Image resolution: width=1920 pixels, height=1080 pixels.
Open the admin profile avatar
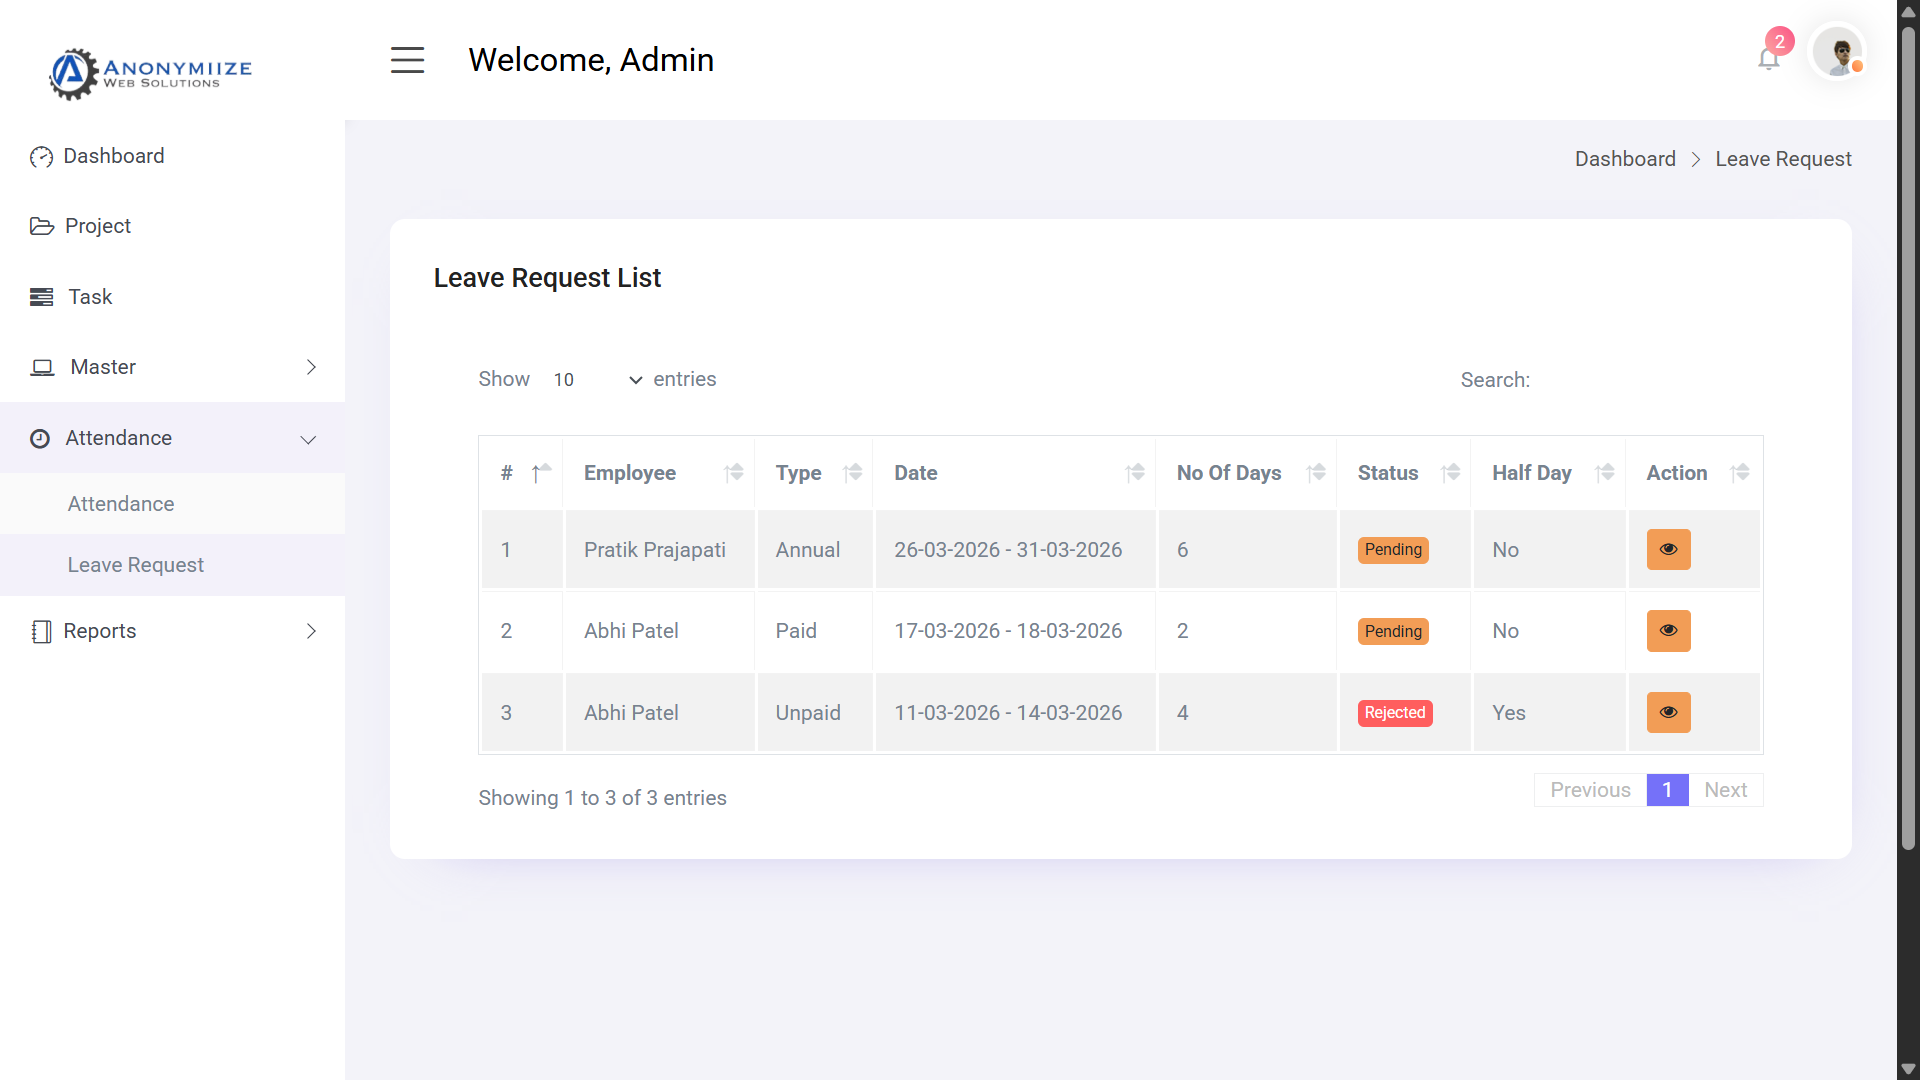point(1838,52)
